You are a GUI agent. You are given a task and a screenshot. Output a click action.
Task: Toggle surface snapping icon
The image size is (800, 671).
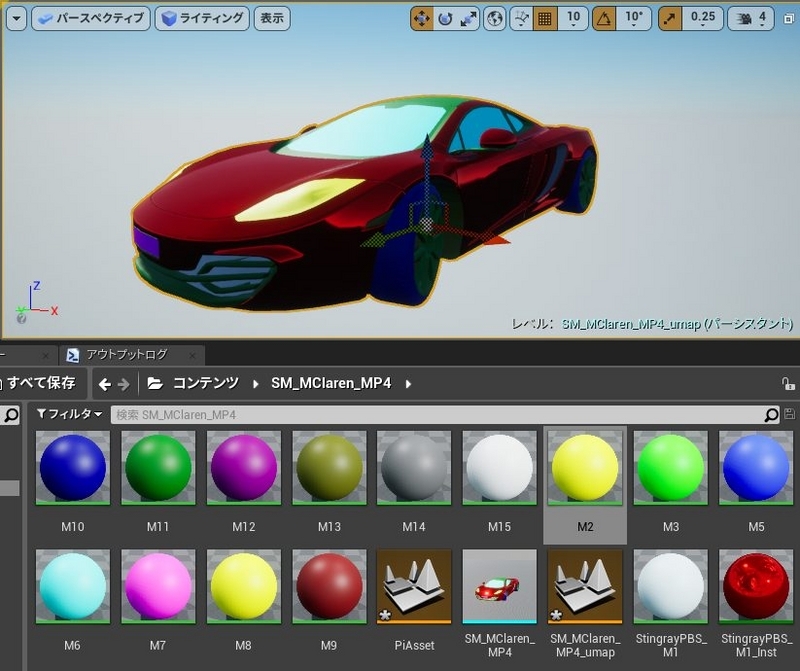point(521,19)
